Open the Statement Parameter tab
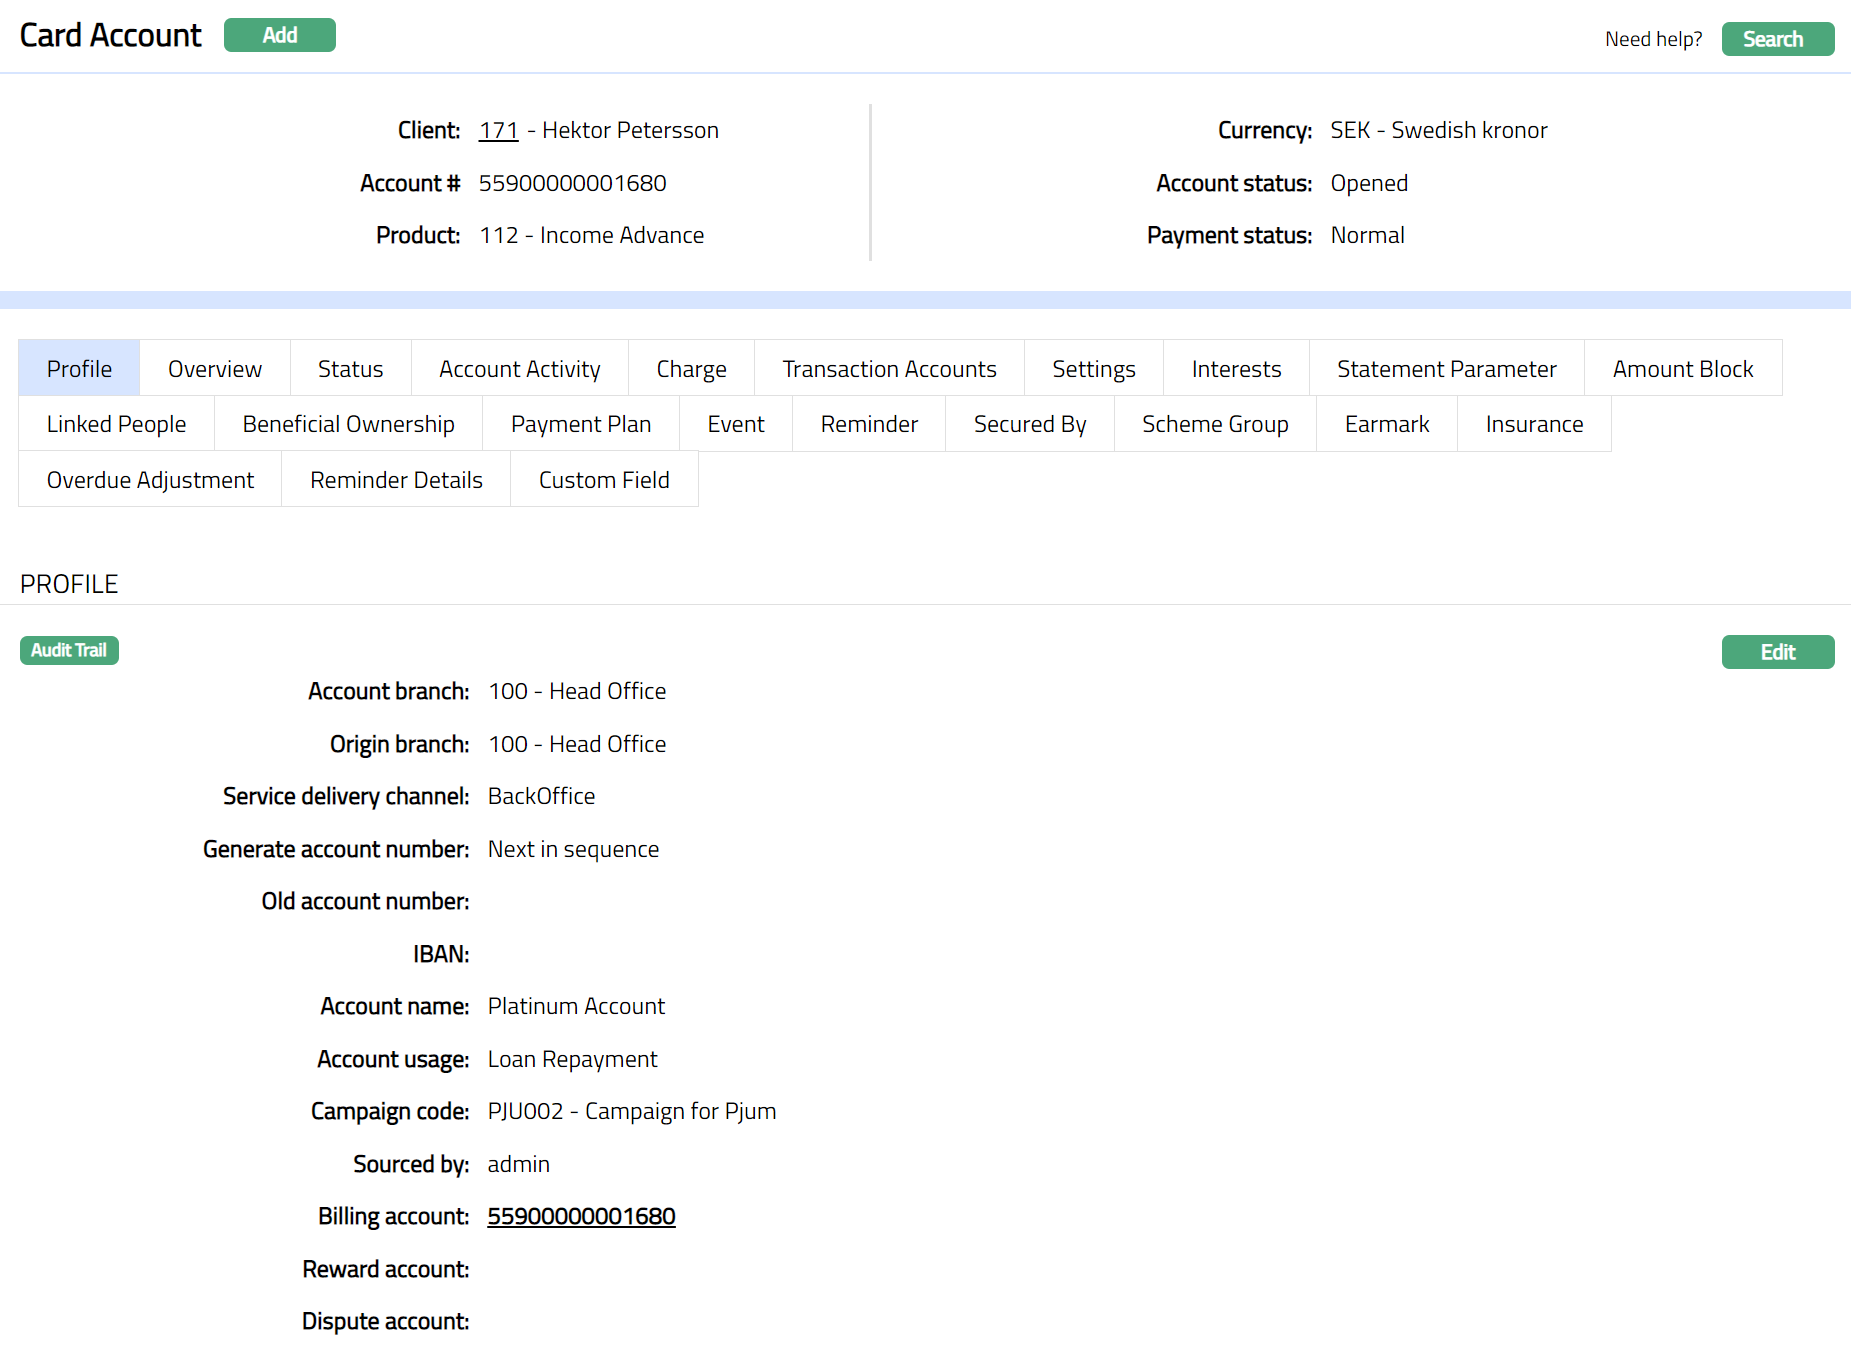This screenshot has height=1359, width=1851. (x=1446, y=369)
